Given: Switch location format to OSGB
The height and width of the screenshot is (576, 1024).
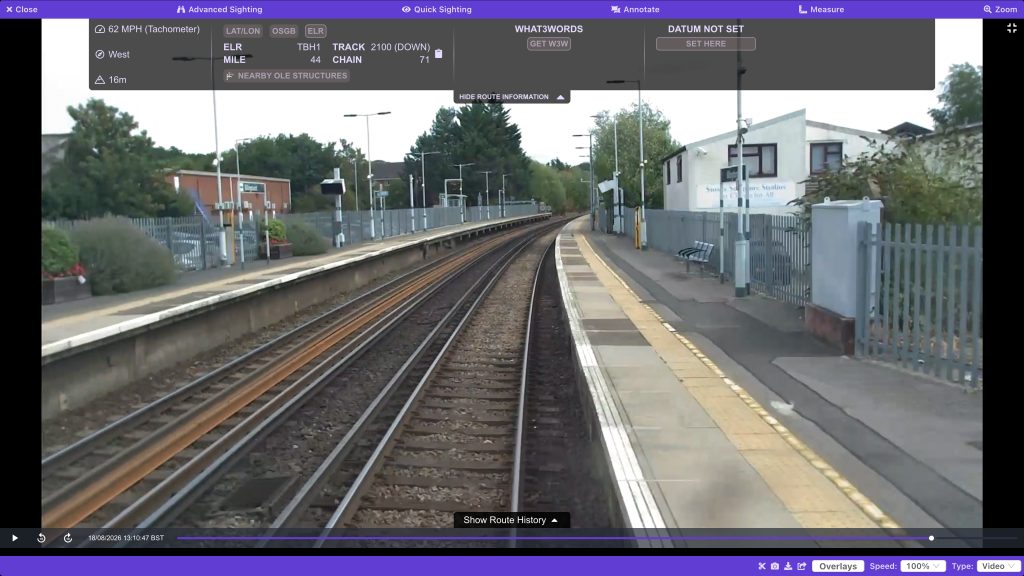Looking at the screenshot, I should [283, 31].
